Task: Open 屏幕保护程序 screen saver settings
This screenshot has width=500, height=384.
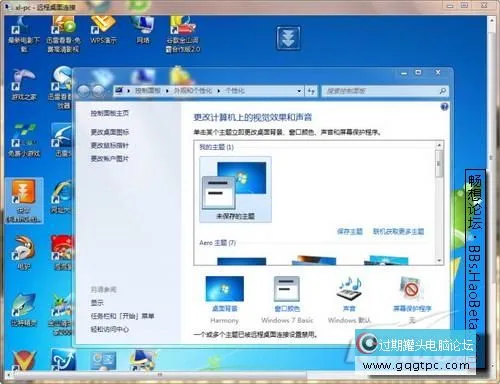Action: 412,299
